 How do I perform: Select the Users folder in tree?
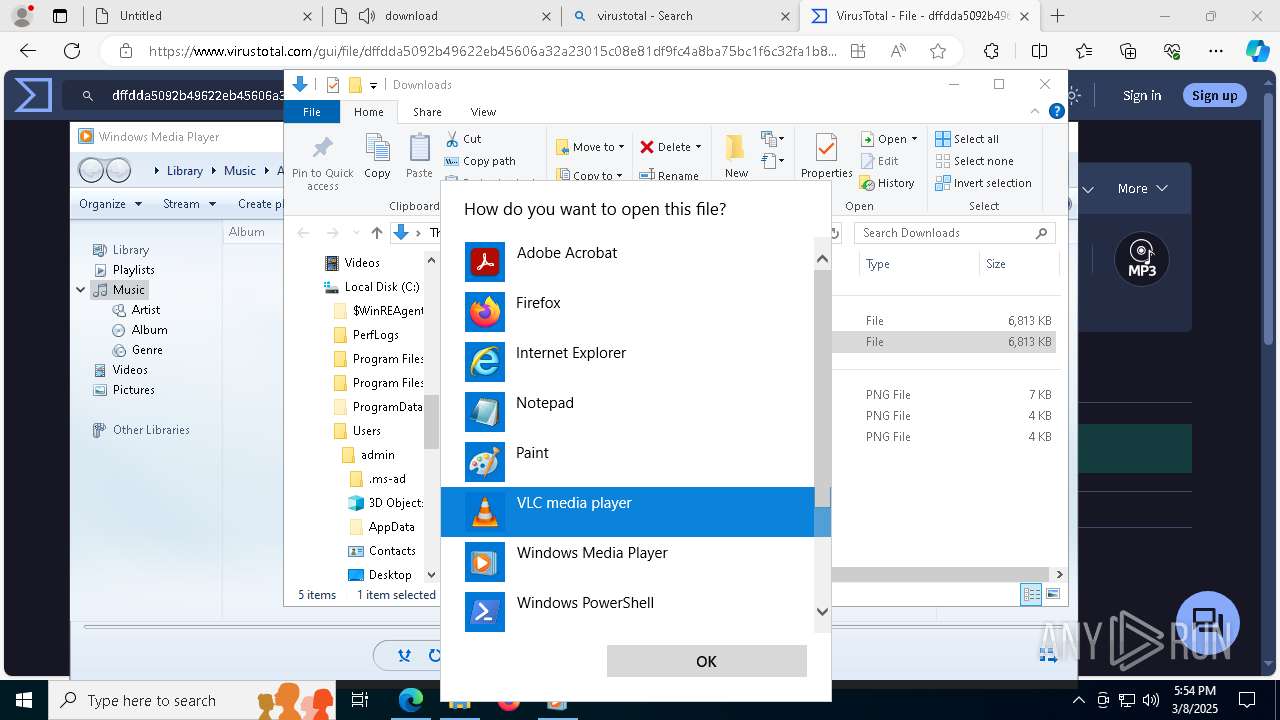pos(357,431)
